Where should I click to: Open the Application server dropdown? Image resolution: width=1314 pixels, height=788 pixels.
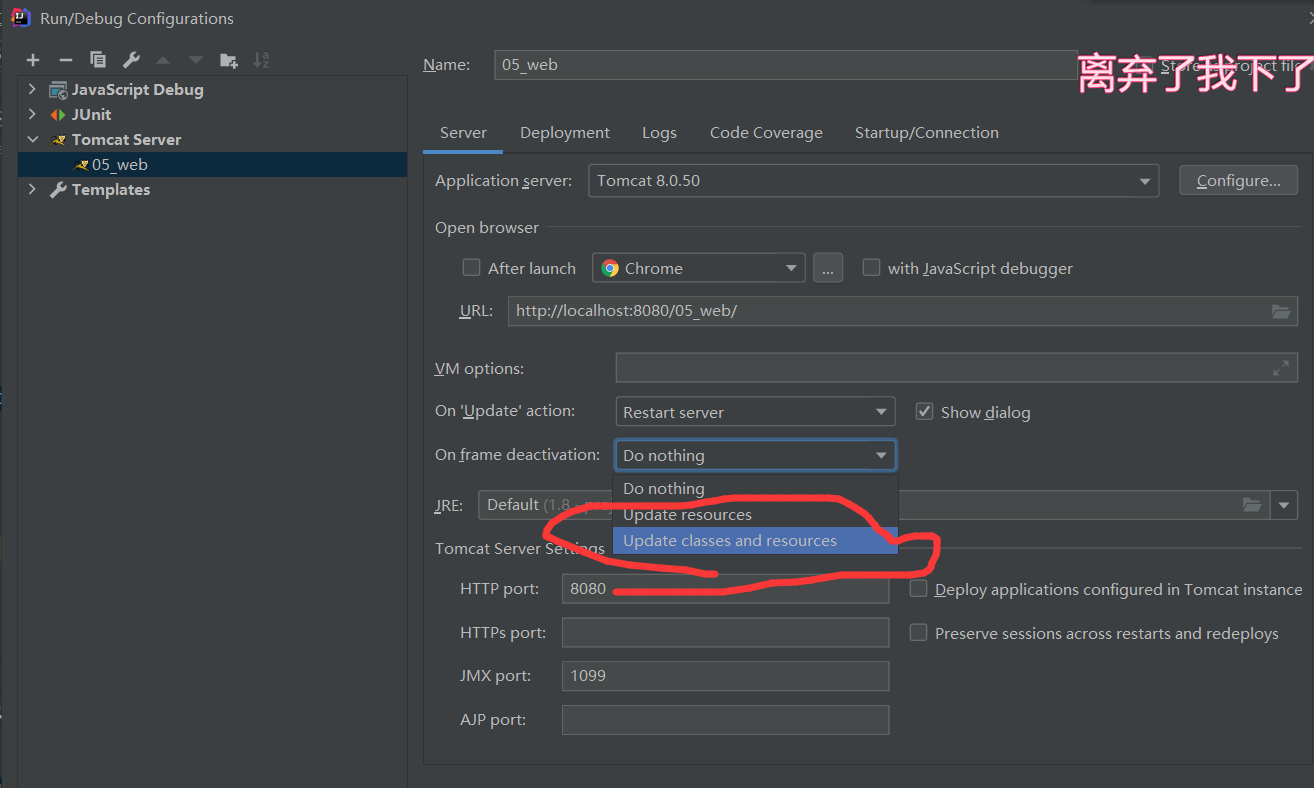click(x=873, y=181)
